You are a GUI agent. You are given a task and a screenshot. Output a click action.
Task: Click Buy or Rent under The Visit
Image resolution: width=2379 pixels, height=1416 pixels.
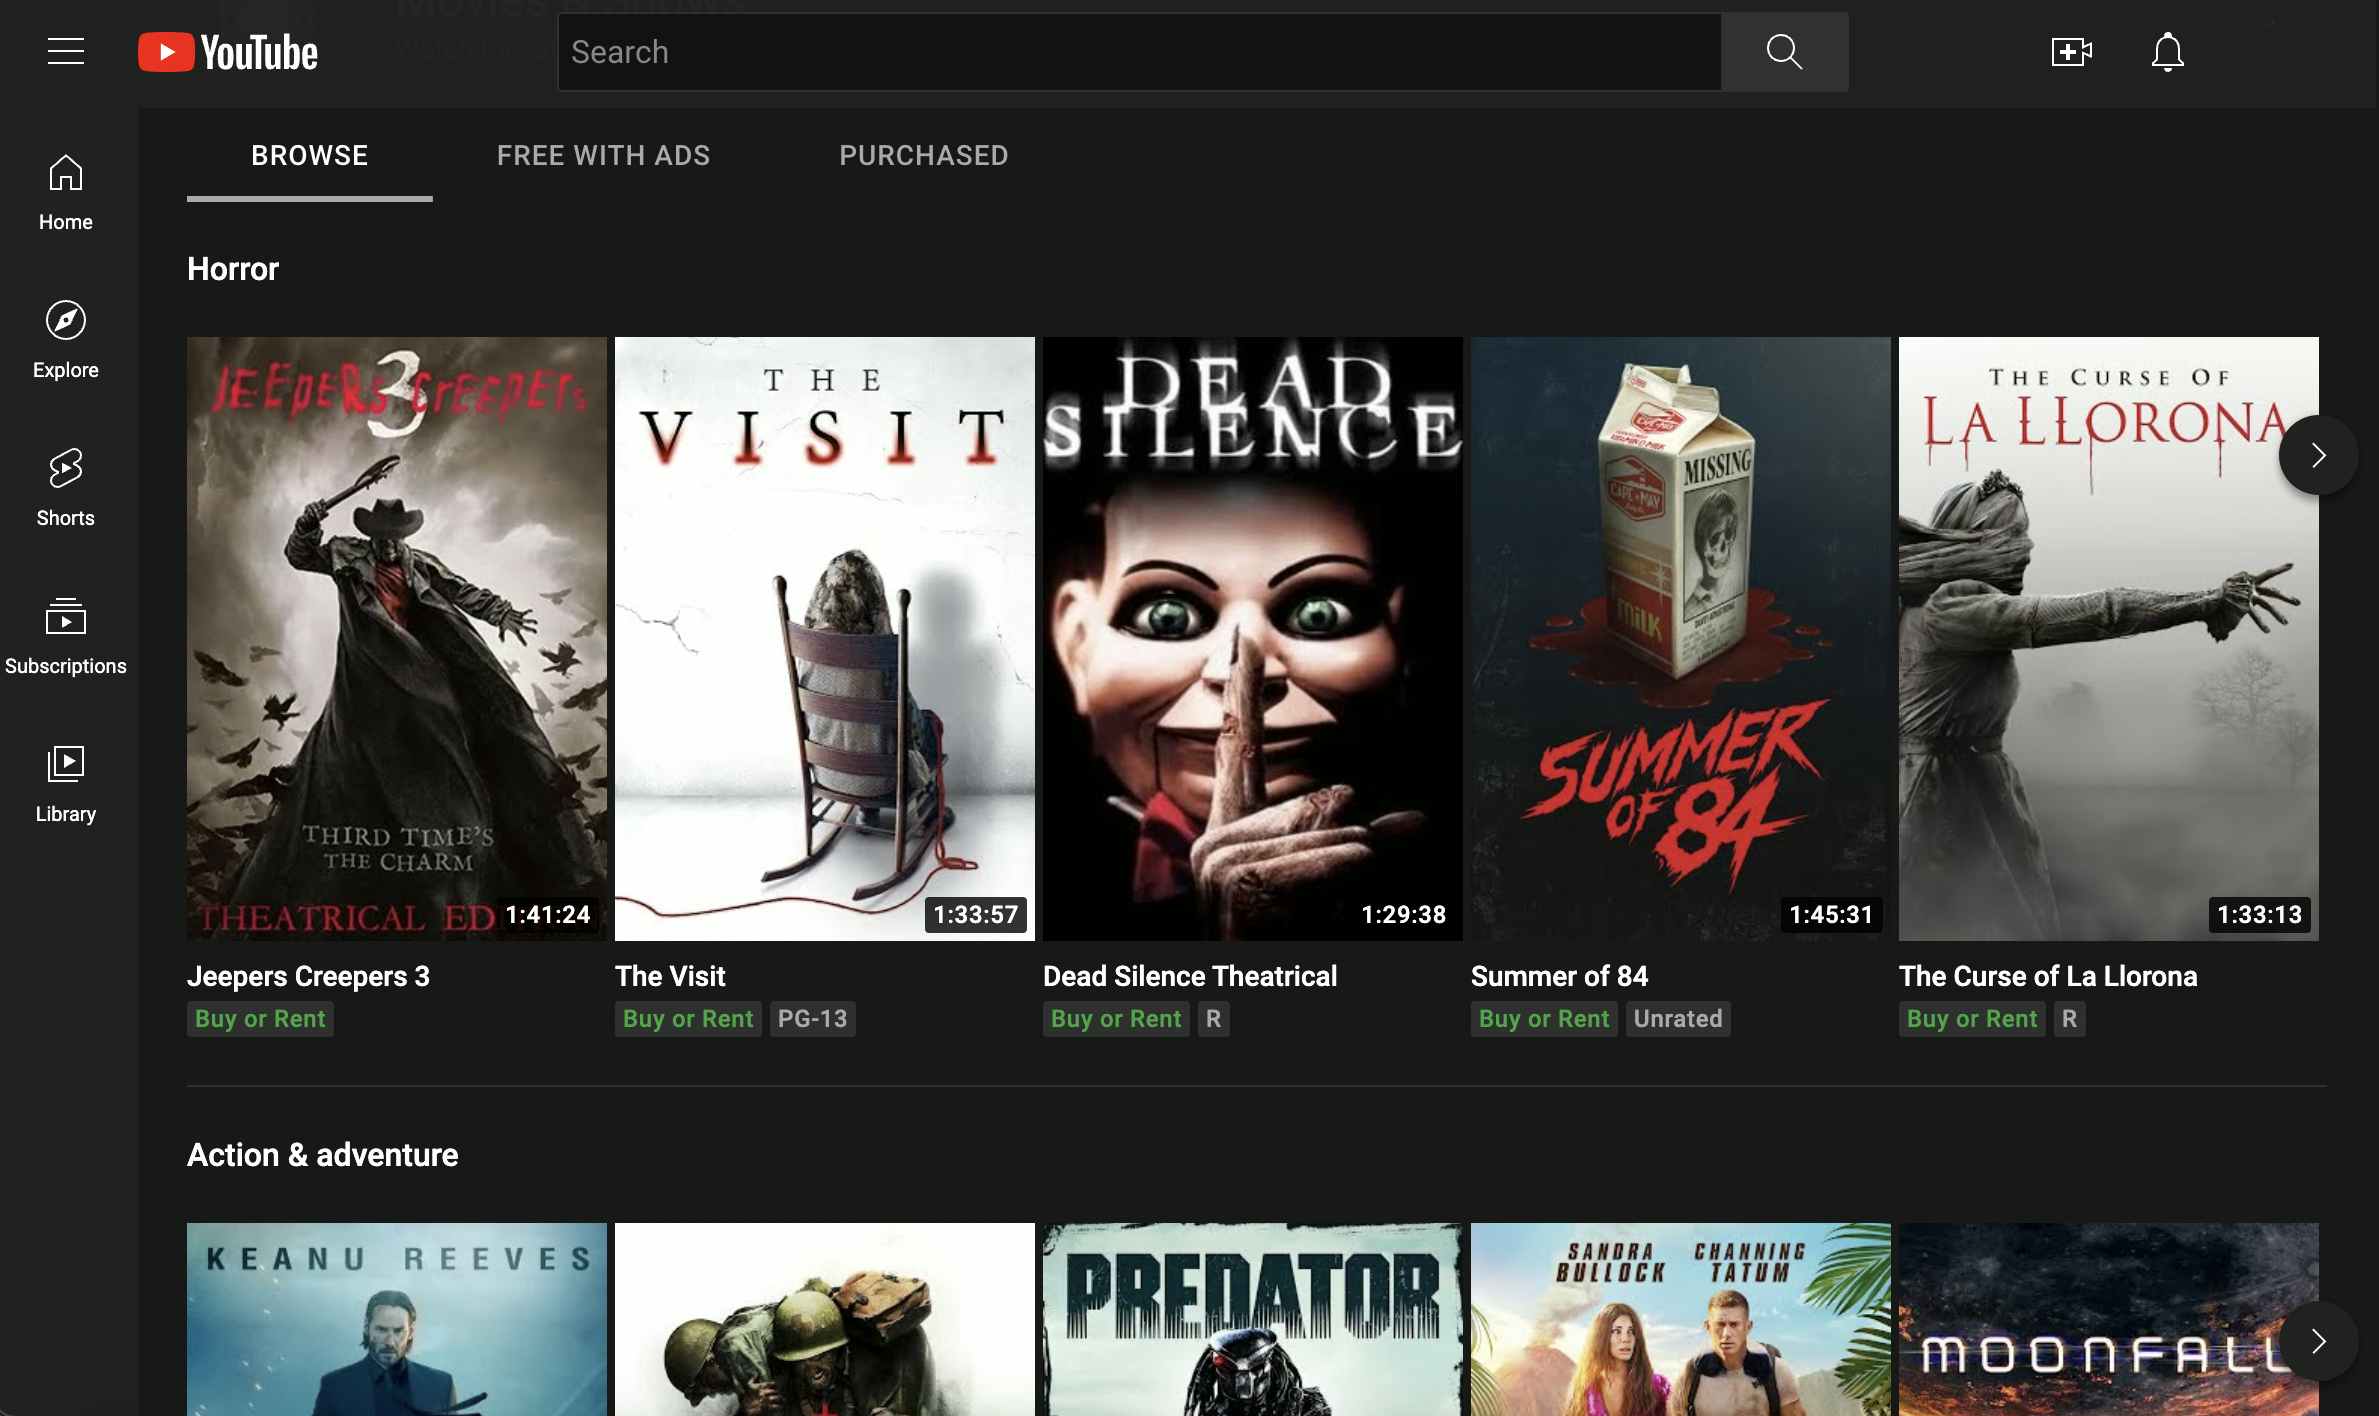[688, 1019]
